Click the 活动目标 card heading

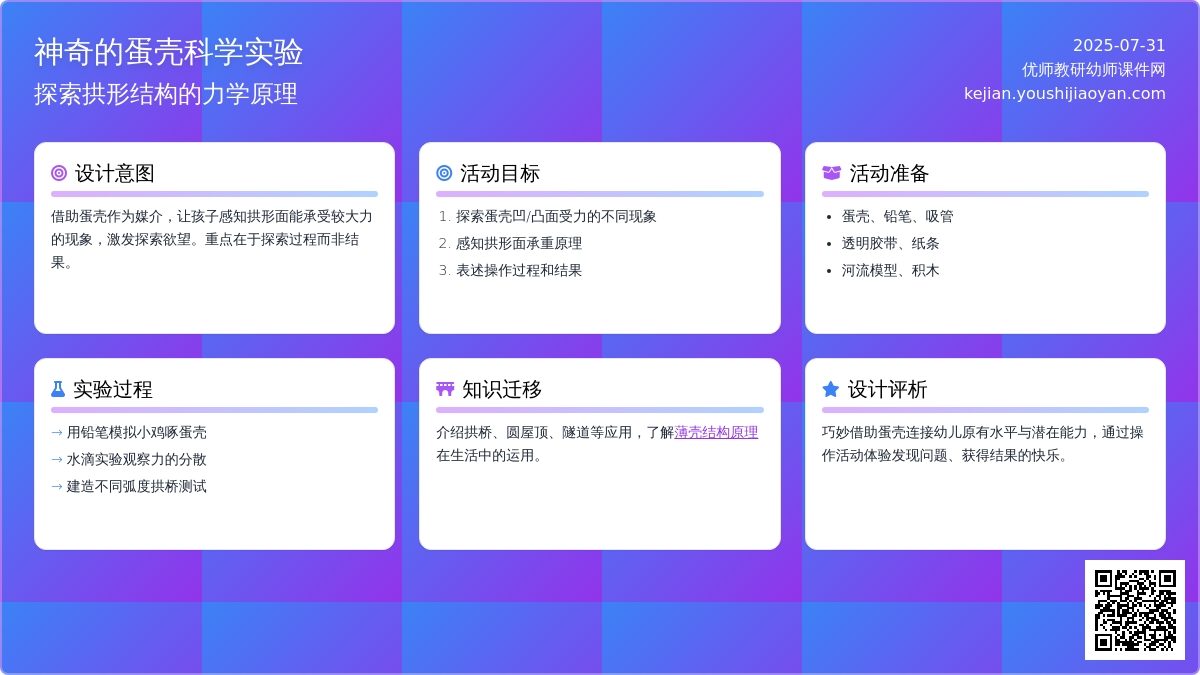click(500, 173)
